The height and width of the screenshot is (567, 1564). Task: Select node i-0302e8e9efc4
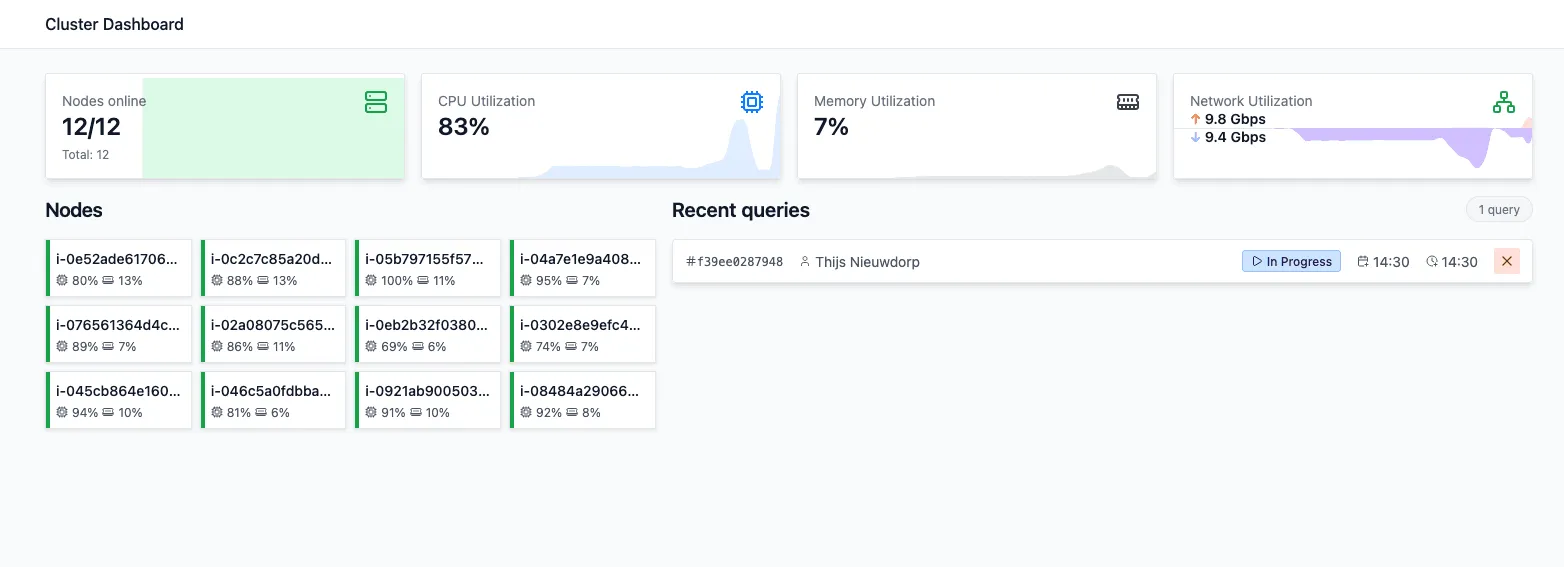tap(583, 334)
